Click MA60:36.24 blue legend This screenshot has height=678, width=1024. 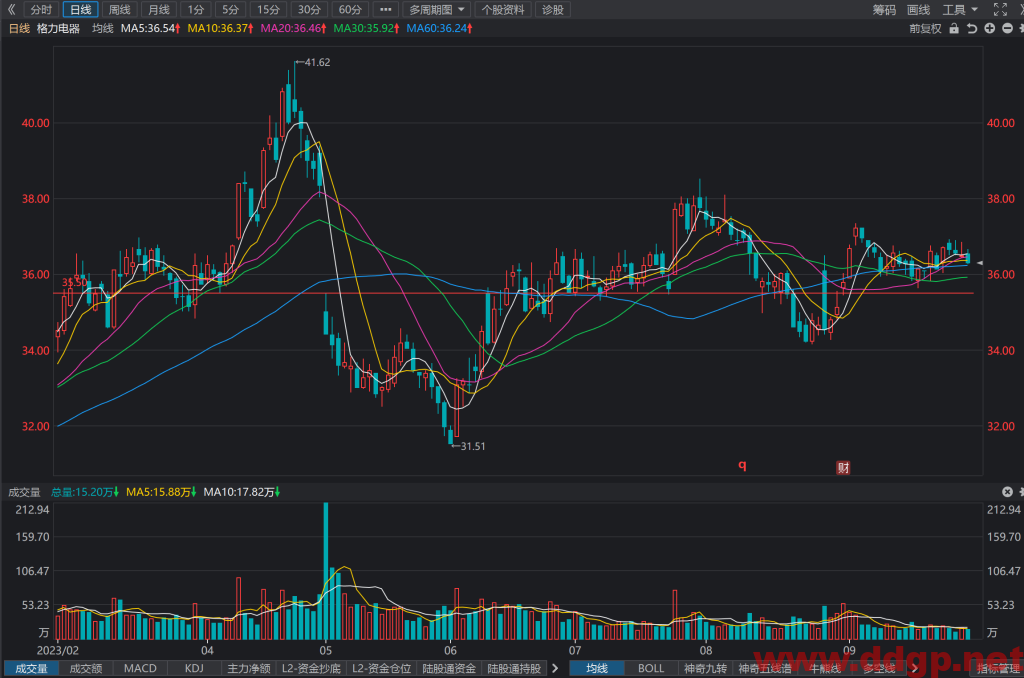(x=440, y=28)
